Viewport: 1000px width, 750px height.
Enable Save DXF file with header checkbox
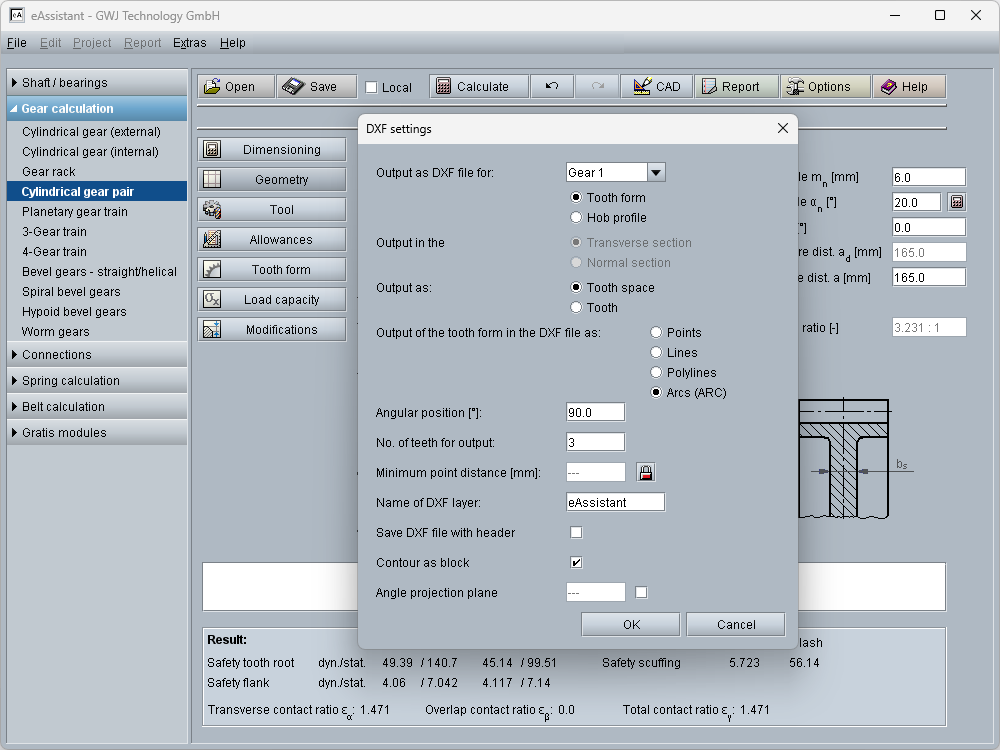[x=576, y=532]
